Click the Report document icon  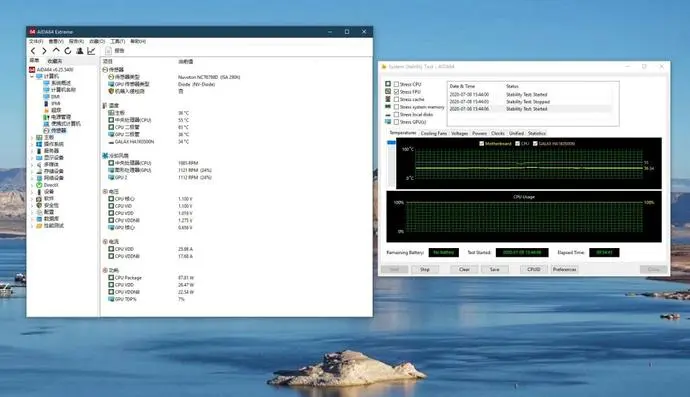[108, 51]
